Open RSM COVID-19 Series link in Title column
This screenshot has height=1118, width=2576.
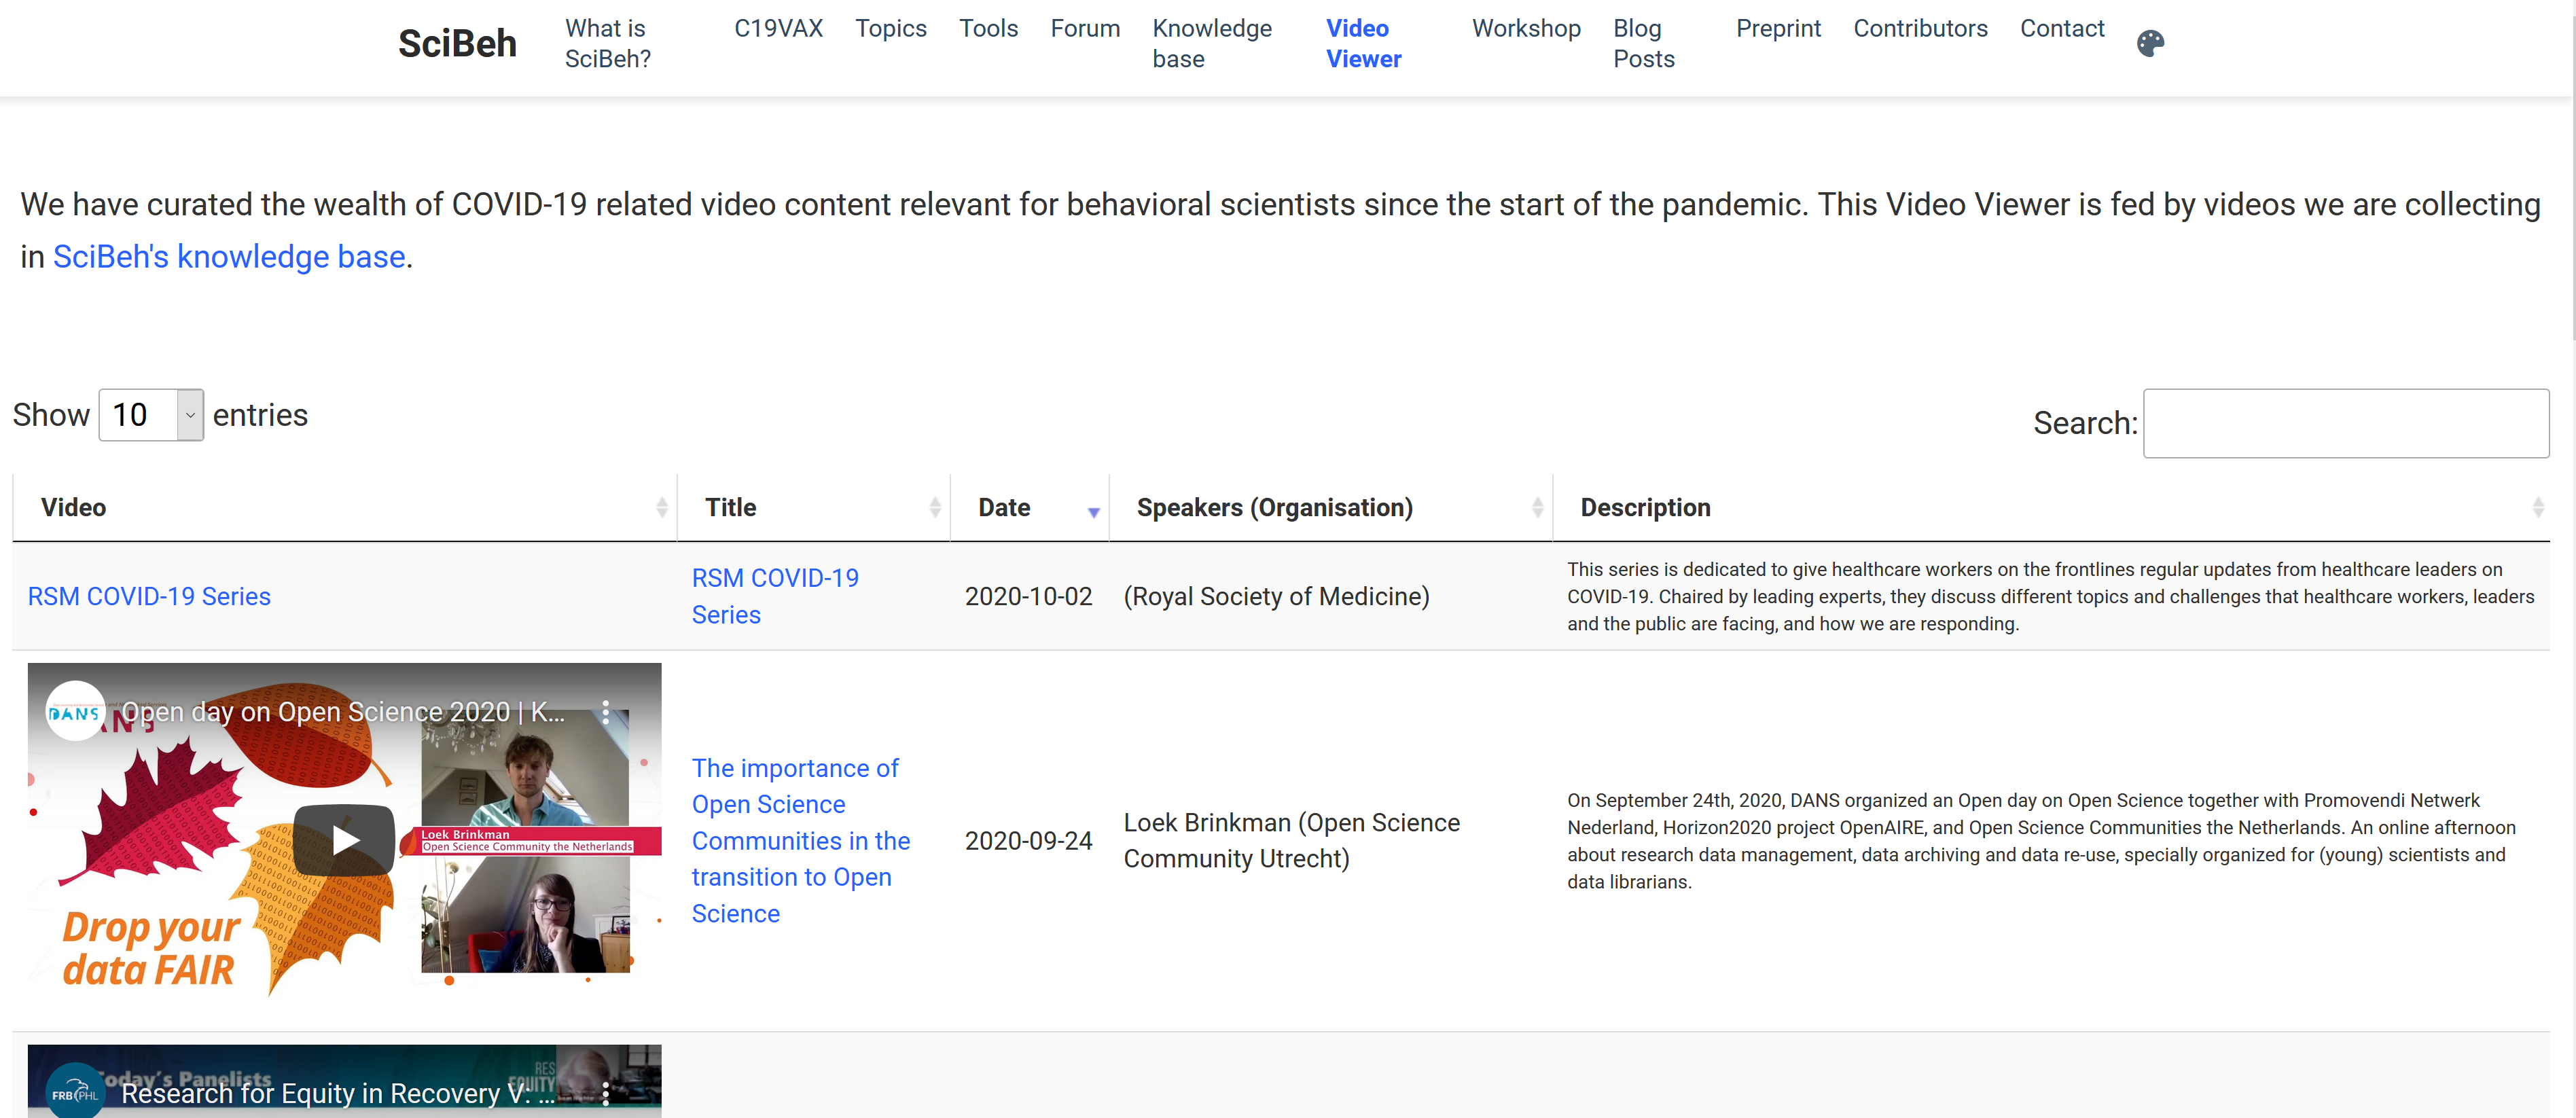(x=775, y=597)
